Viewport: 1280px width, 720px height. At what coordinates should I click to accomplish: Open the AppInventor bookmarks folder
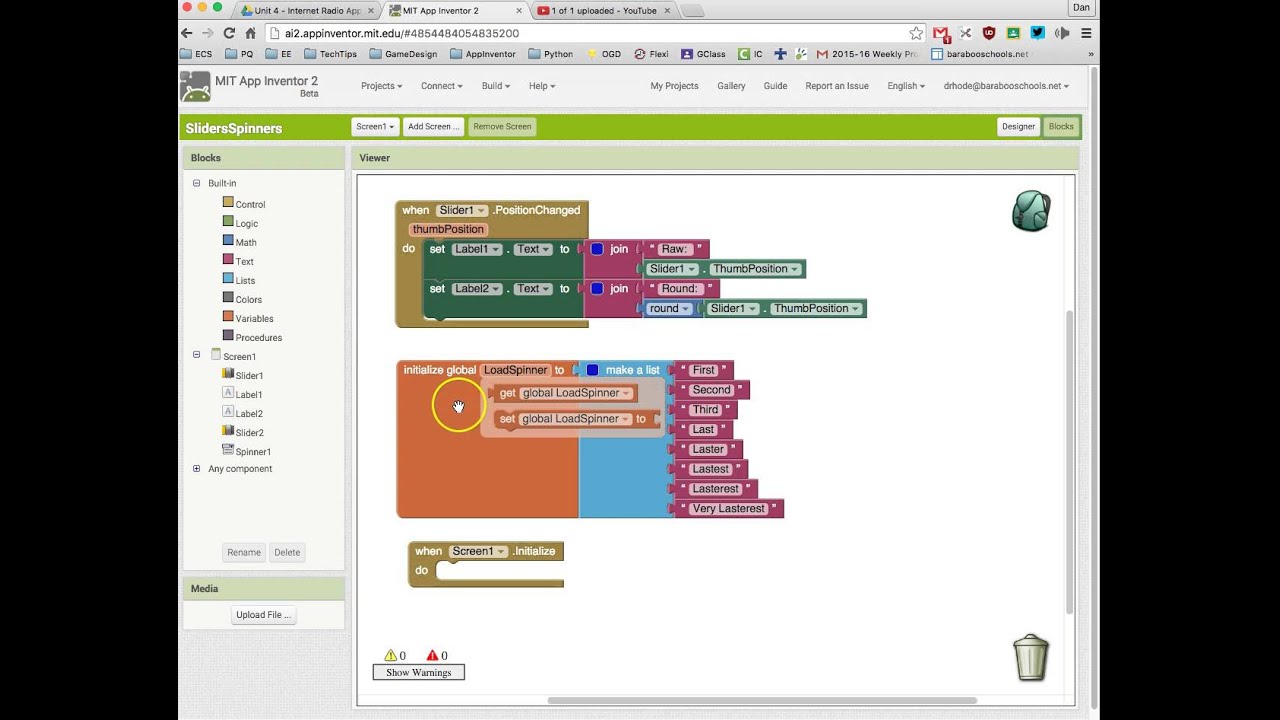482,54
